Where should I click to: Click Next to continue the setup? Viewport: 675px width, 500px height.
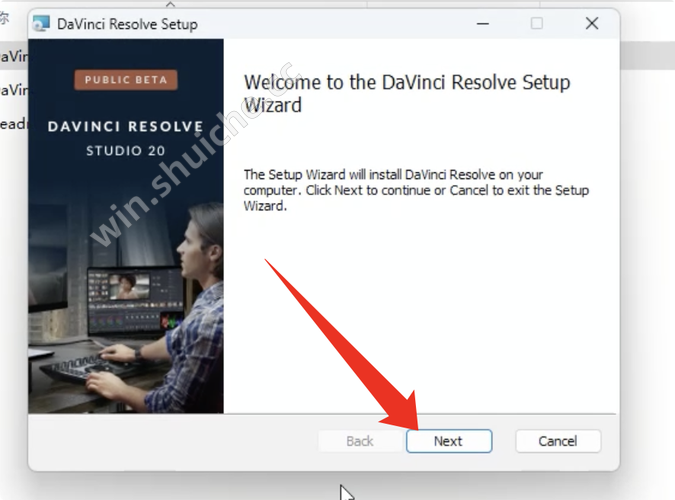point(449,441)
